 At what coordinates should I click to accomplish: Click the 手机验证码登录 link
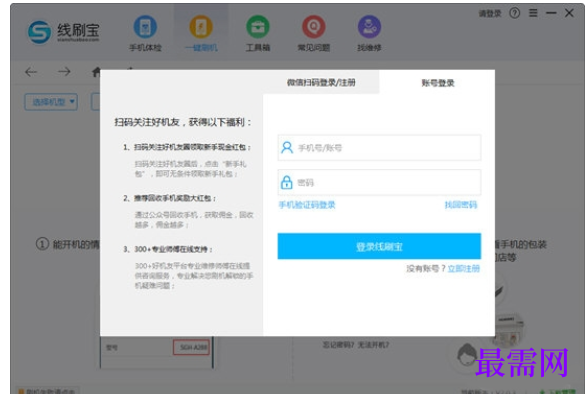[307, 205]
